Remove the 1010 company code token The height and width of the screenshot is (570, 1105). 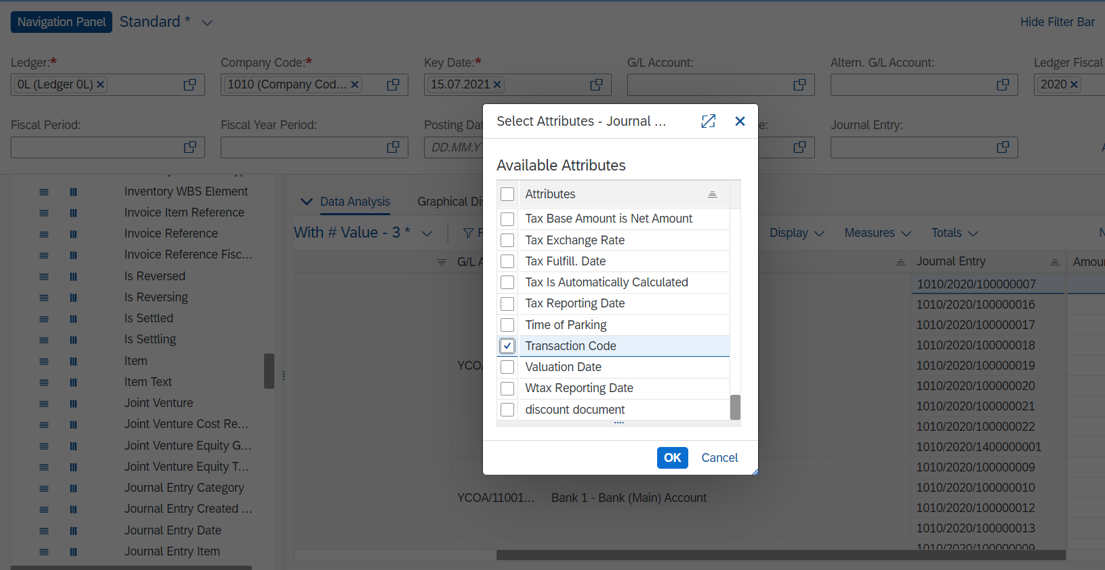click(354, 85)
